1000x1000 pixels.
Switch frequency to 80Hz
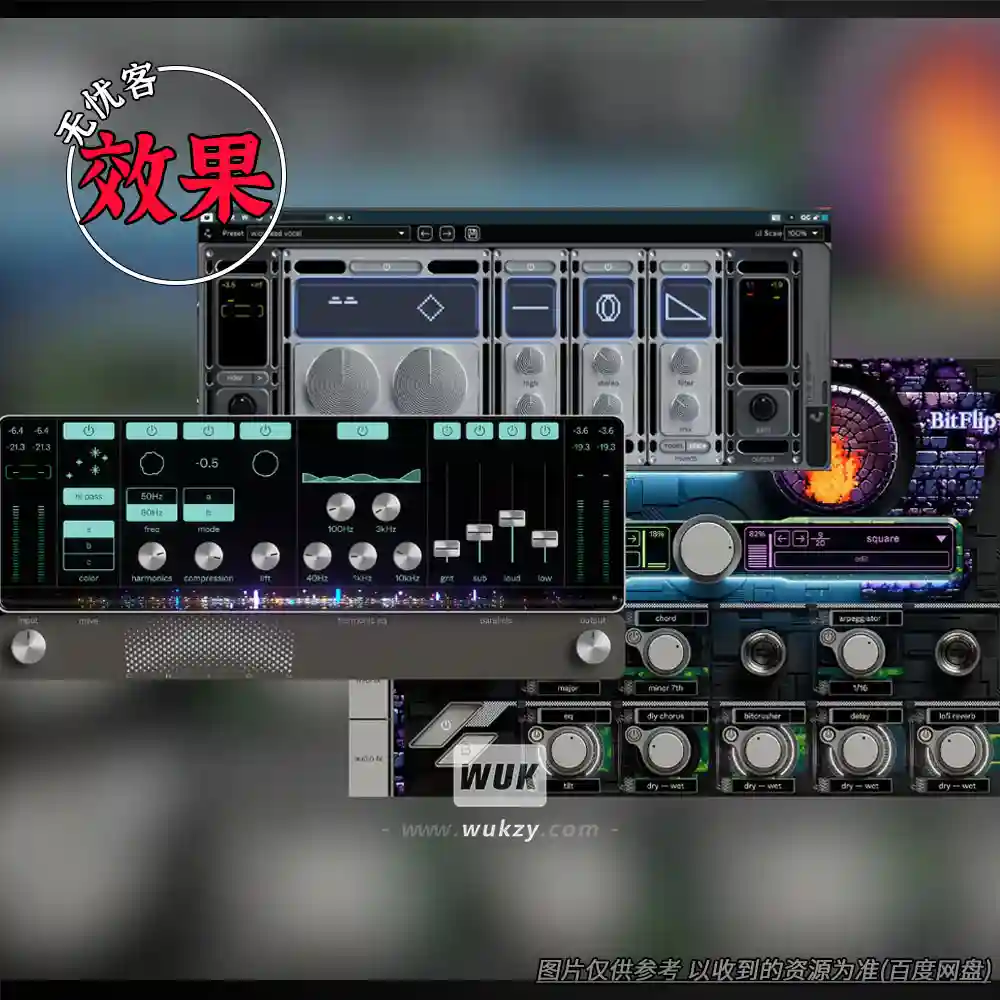click(150, 513)
